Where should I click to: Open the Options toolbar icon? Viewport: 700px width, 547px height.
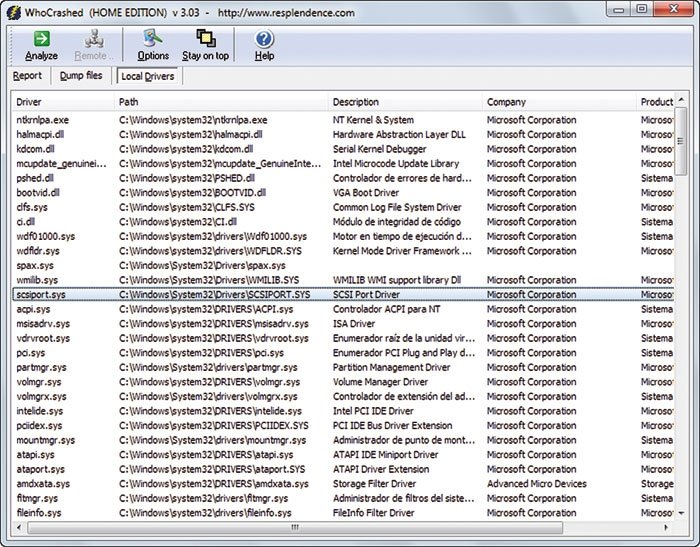coord(153,45)
